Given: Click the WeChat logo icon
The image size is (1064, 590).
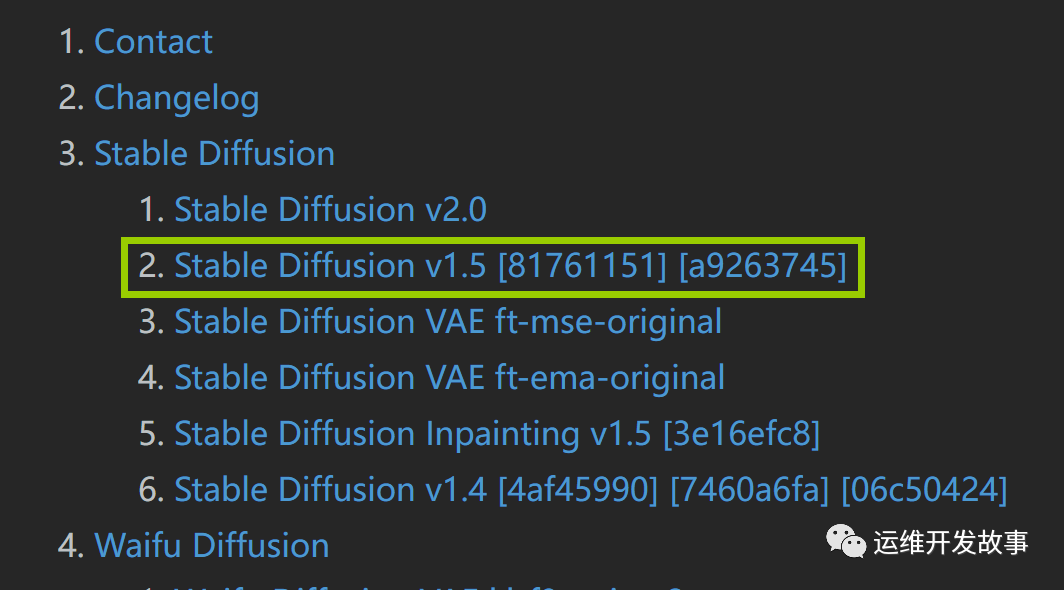Looking at the screenshot, I should [x=845, y=541].
